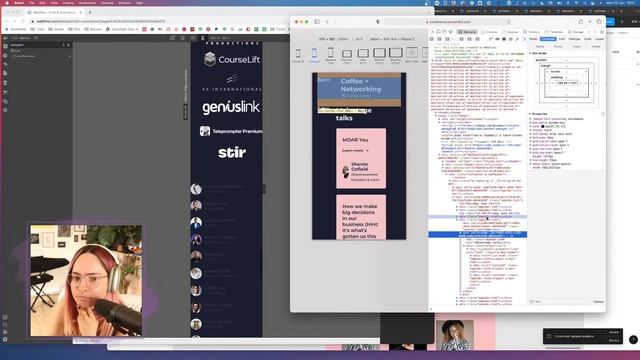The height and width of the screenshot is (360, 640).
Task: Open the chat bubble at bottom right
Action: [x=633, y=339]
